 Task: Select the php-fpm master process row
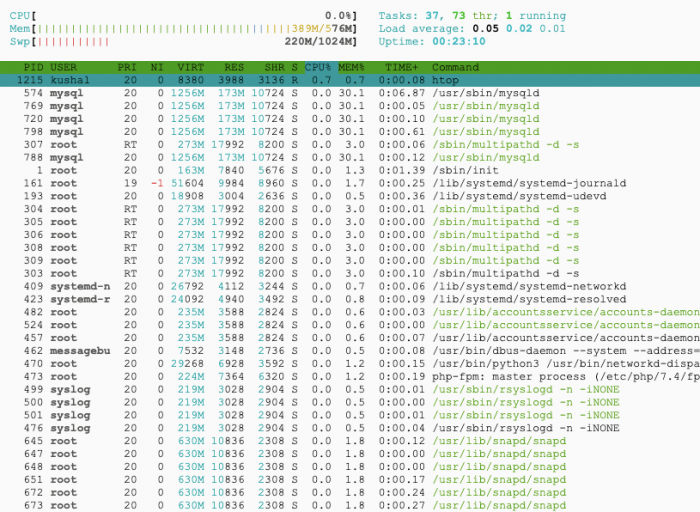[x=350, y=377]
